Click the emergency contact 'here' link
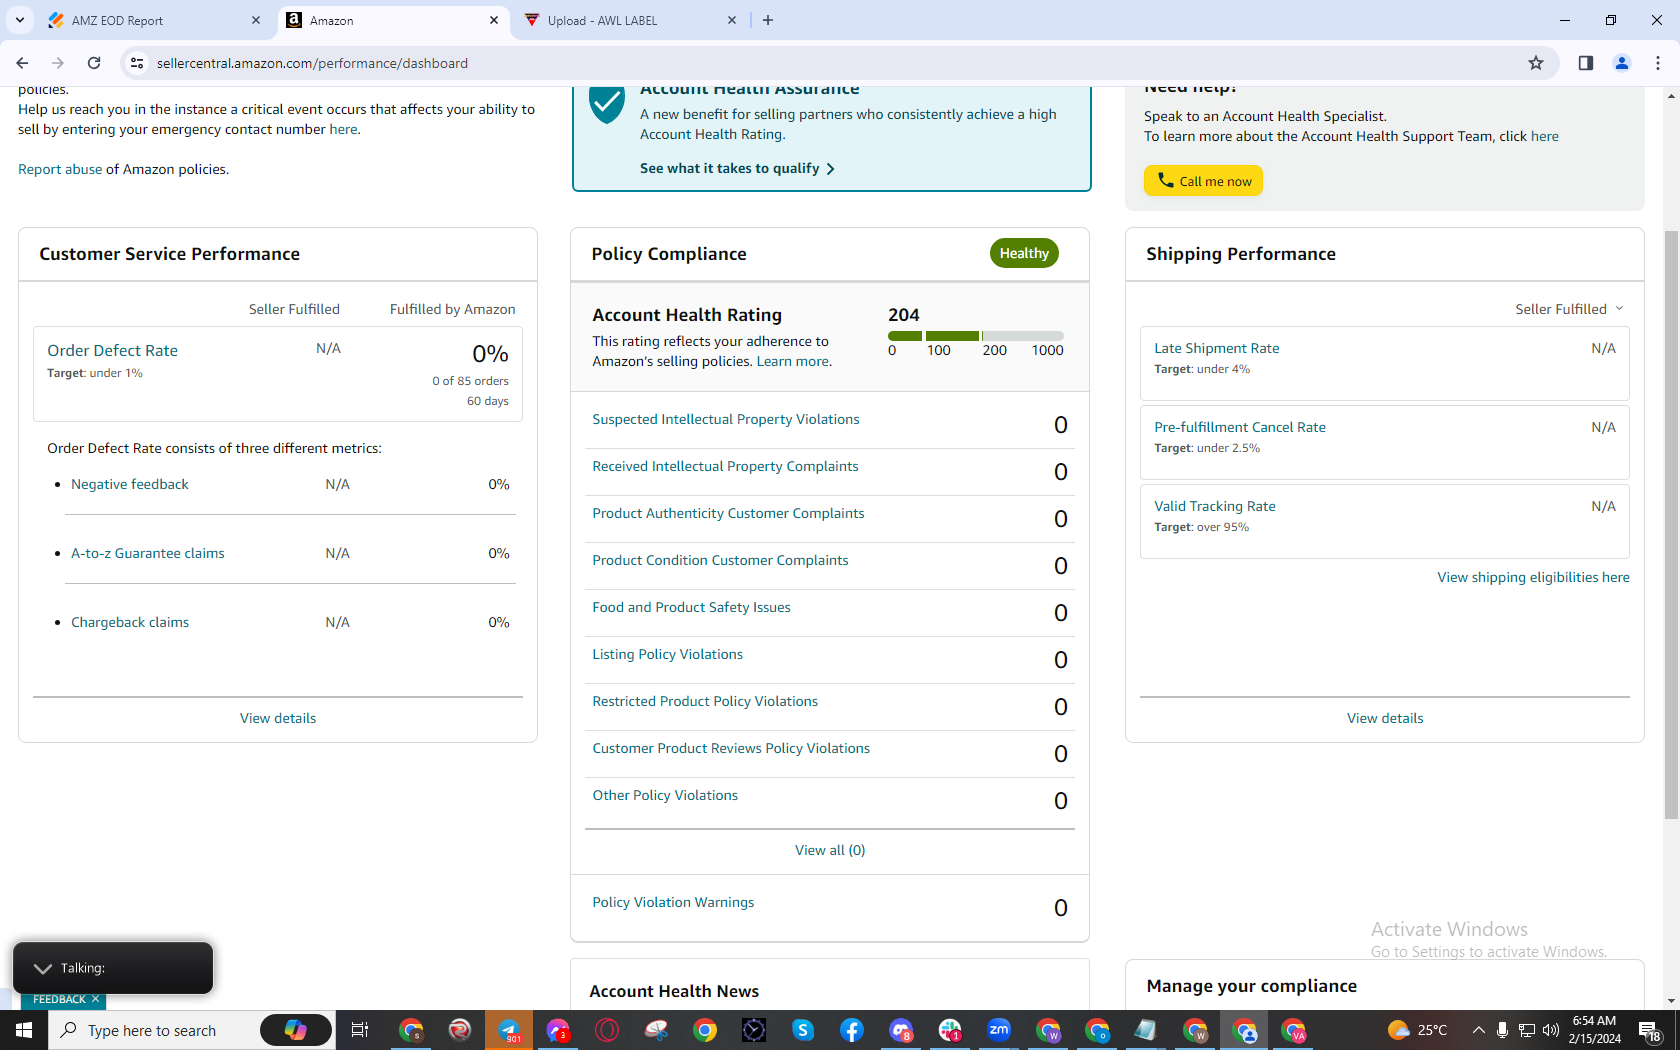The height and width of the screenshot is (1050, 1680). click(x=343, y=129)
